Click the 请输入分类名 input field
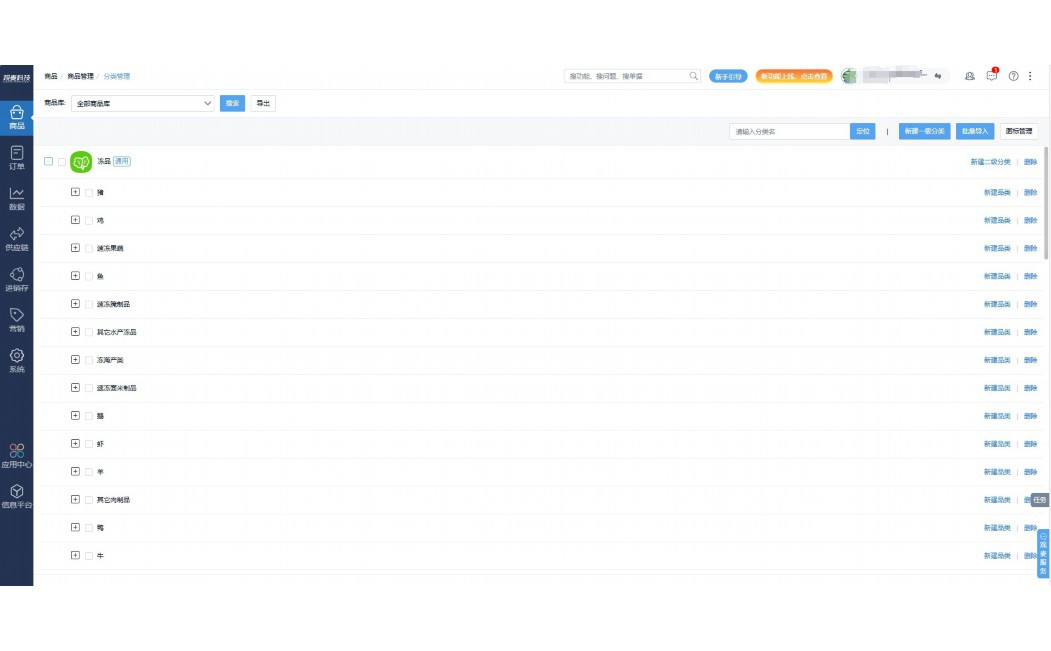Image resolution: width=1051 pixels, height=651 pixels. tap(789, 131)
